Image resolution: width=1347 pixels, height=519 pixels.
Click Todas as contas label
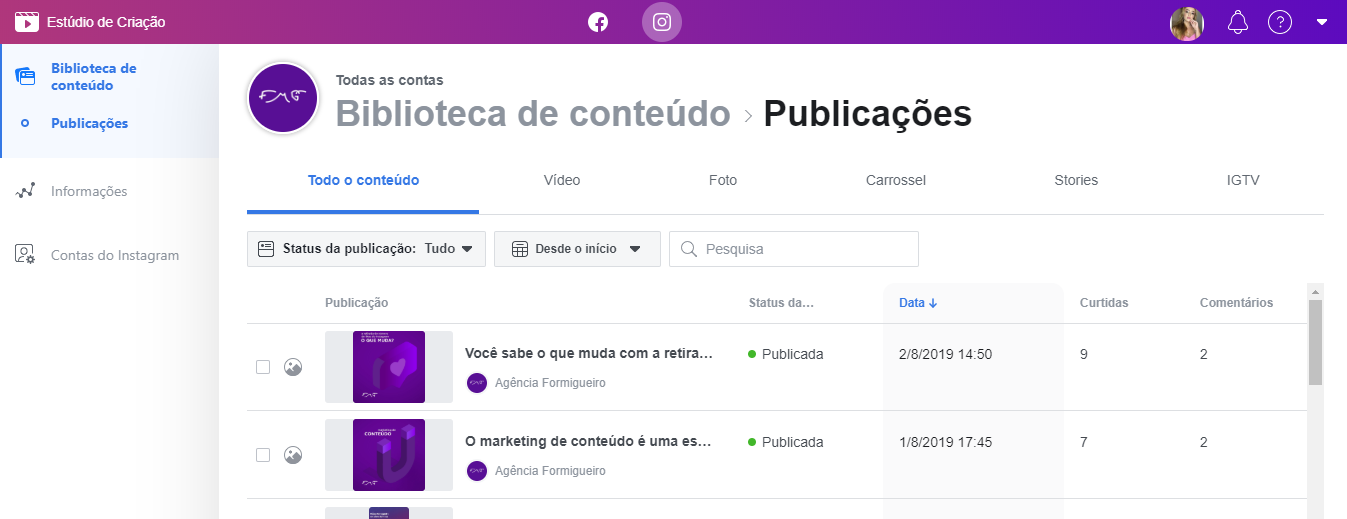click(389, 80)
